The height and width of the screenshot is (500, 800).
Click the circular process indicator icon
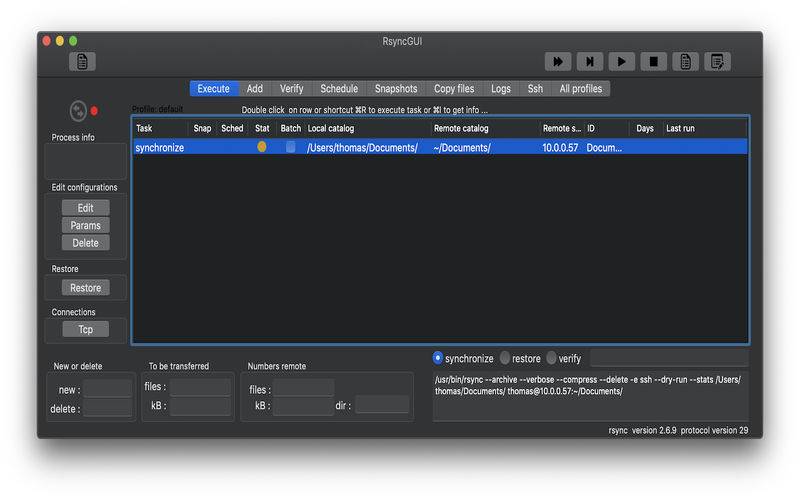click(x=78, y=111)
